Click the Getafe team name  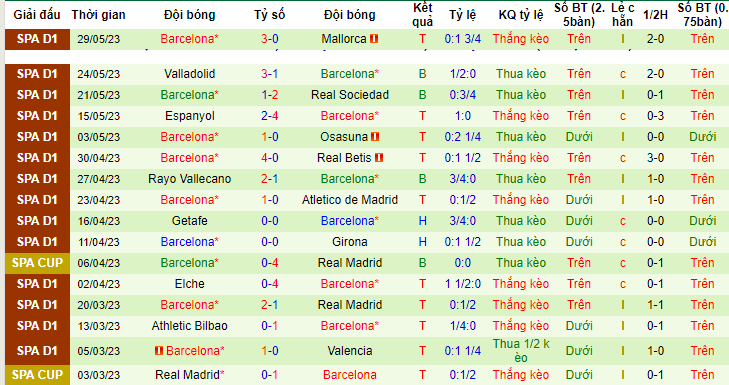pyautogui.click(x=190, y=221)
